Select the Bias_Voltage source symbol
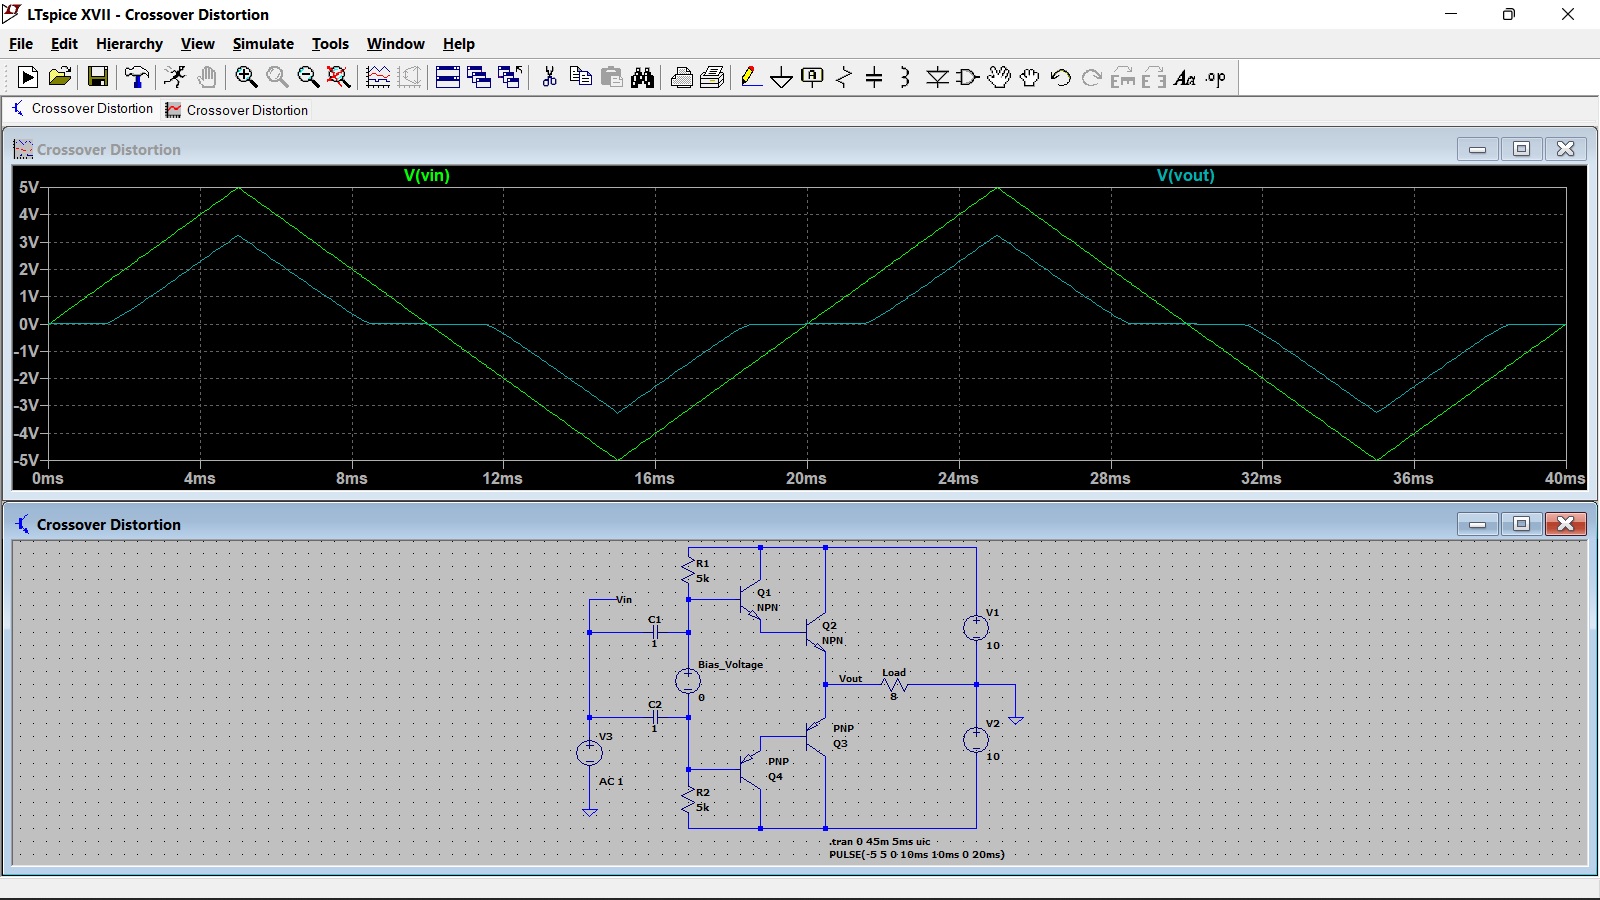The width and height of the screenshot is (1600, 900). click(x=688, y=681)
